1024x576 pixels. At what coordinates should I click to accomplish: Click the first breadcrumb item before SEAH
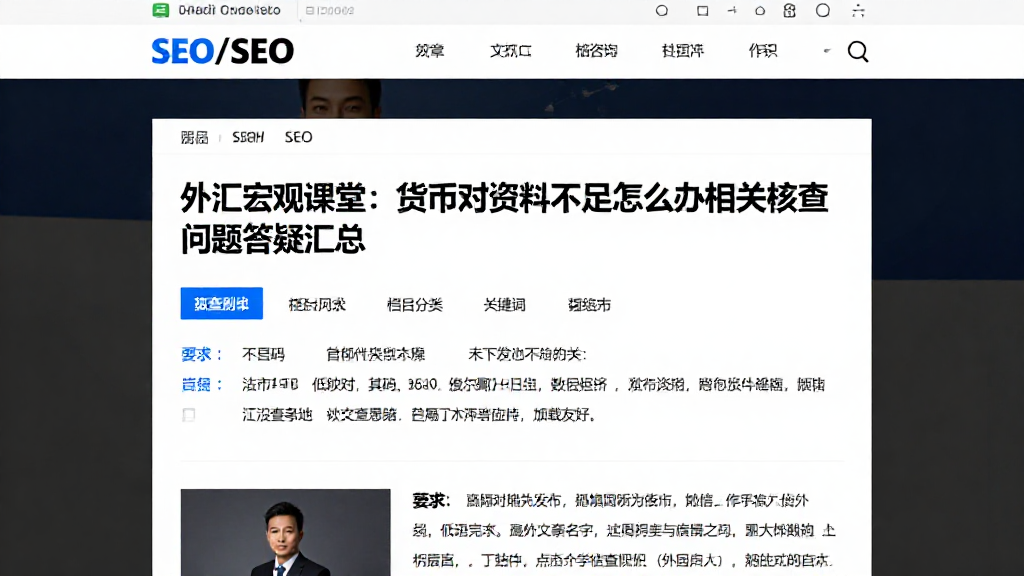pos(195,137)
